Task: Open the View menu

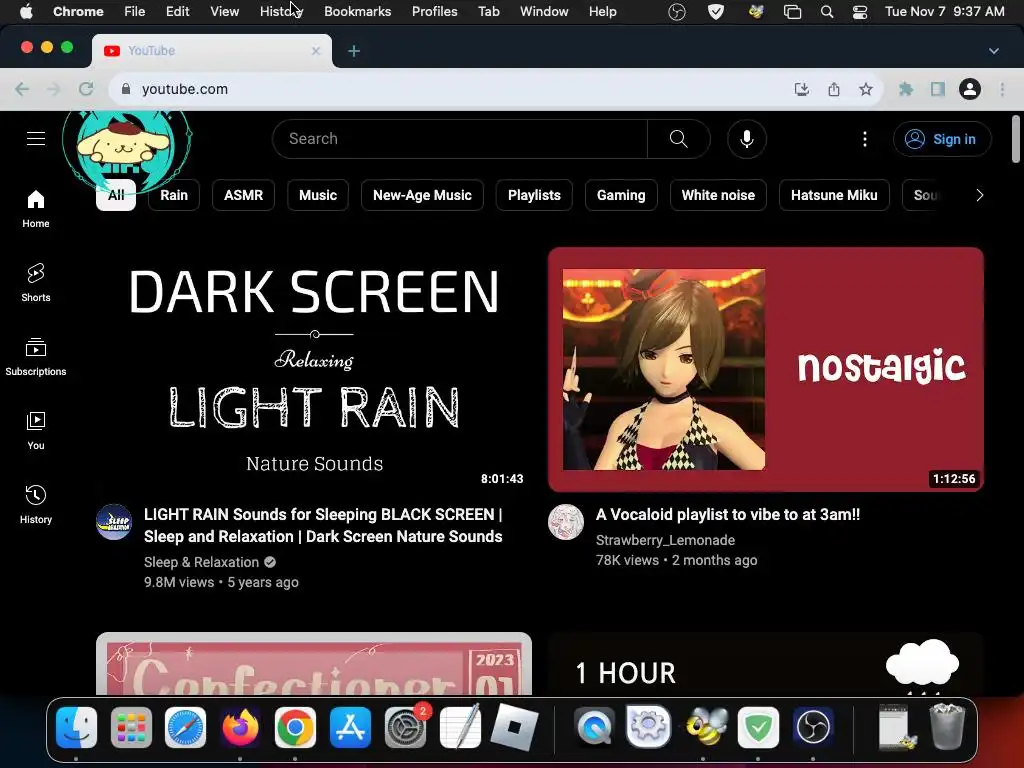Action: click(224, 12)
